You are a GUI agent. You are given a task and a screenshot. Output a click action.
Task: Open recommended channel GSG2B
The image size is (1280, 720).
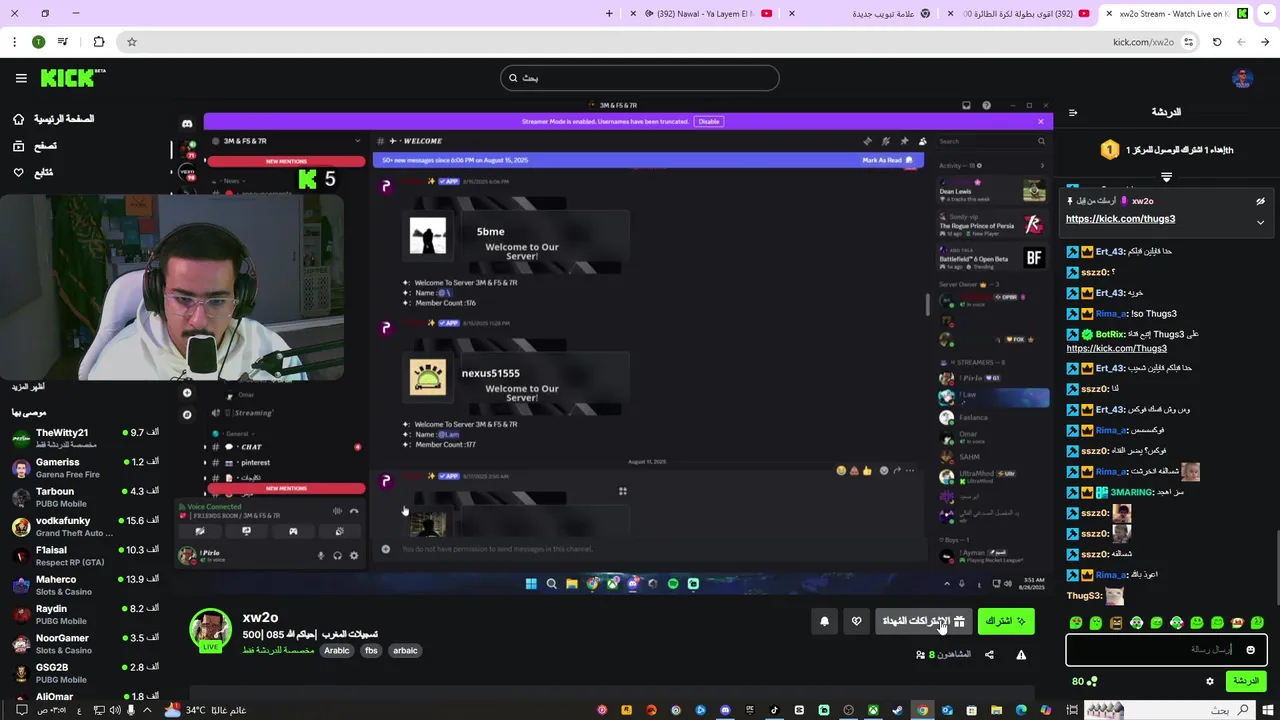[86, 672]
